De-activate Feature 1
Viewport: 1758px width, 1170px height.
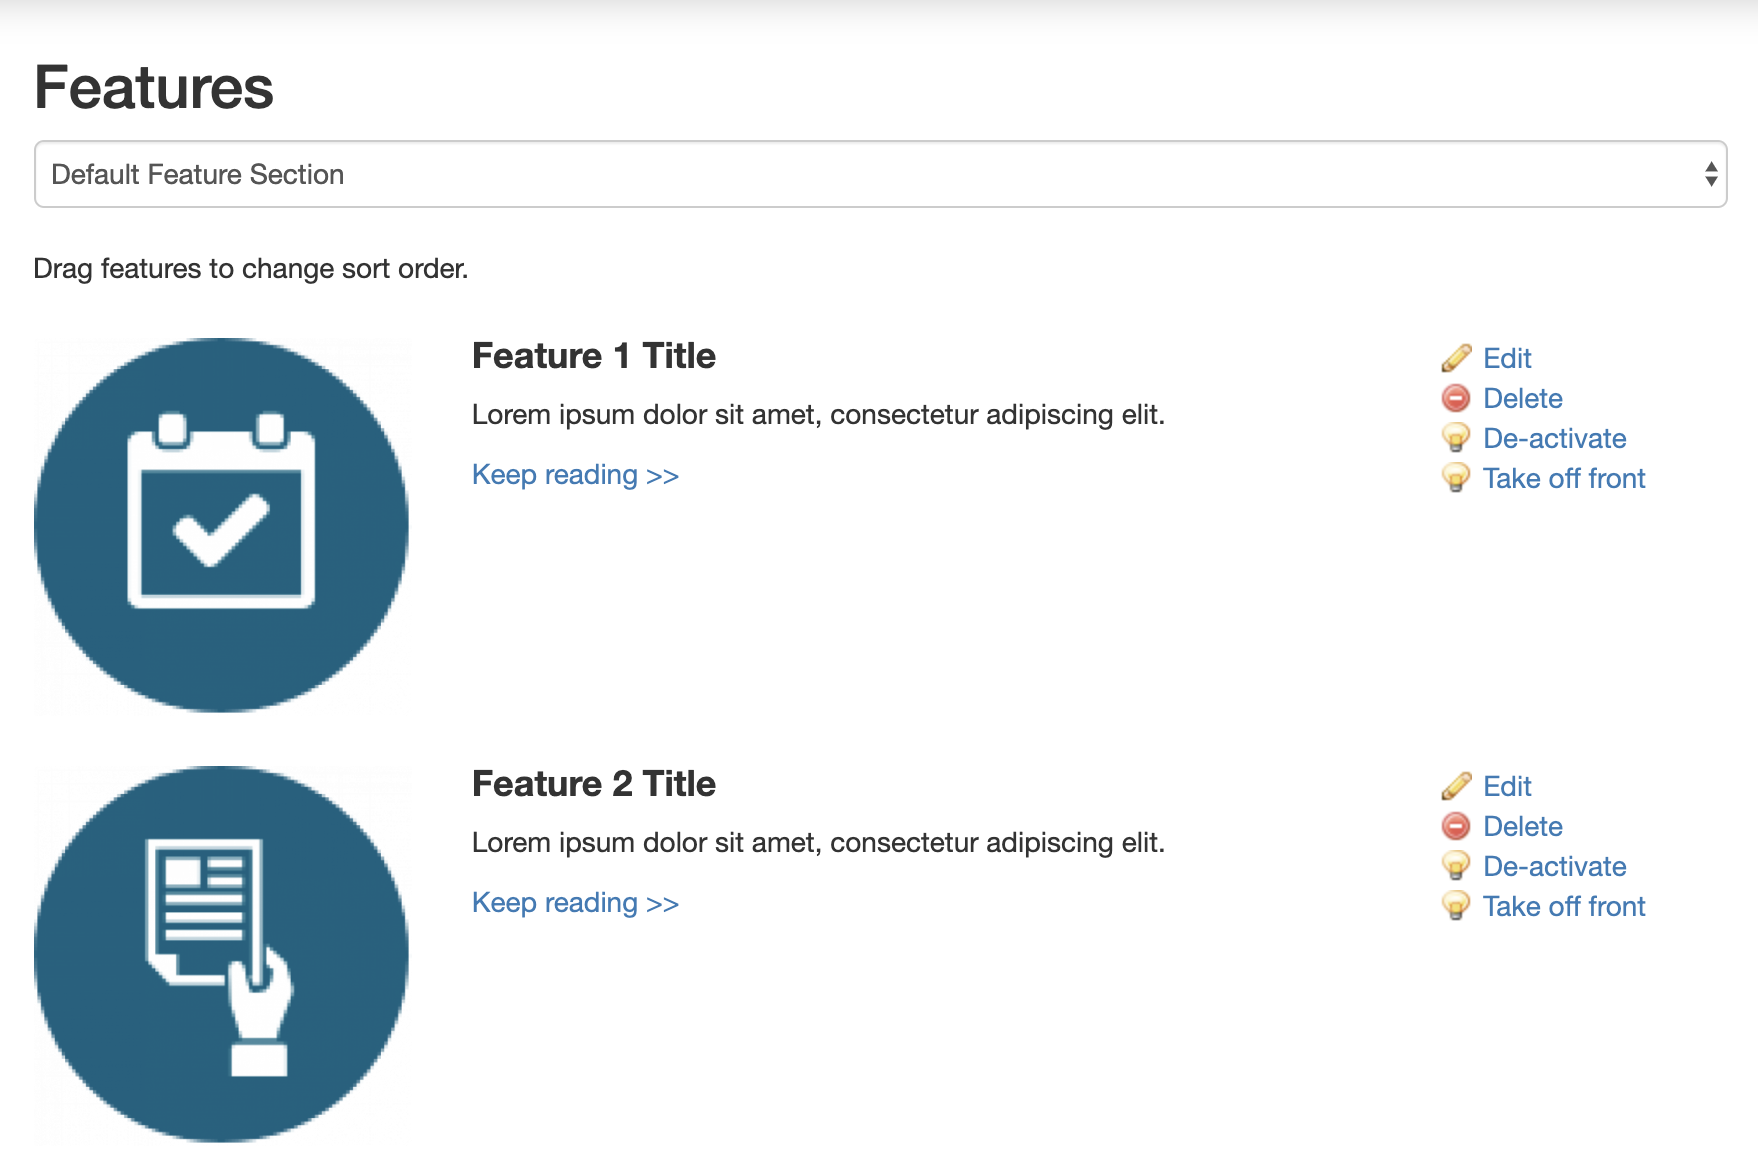(x=1554, y=438)
